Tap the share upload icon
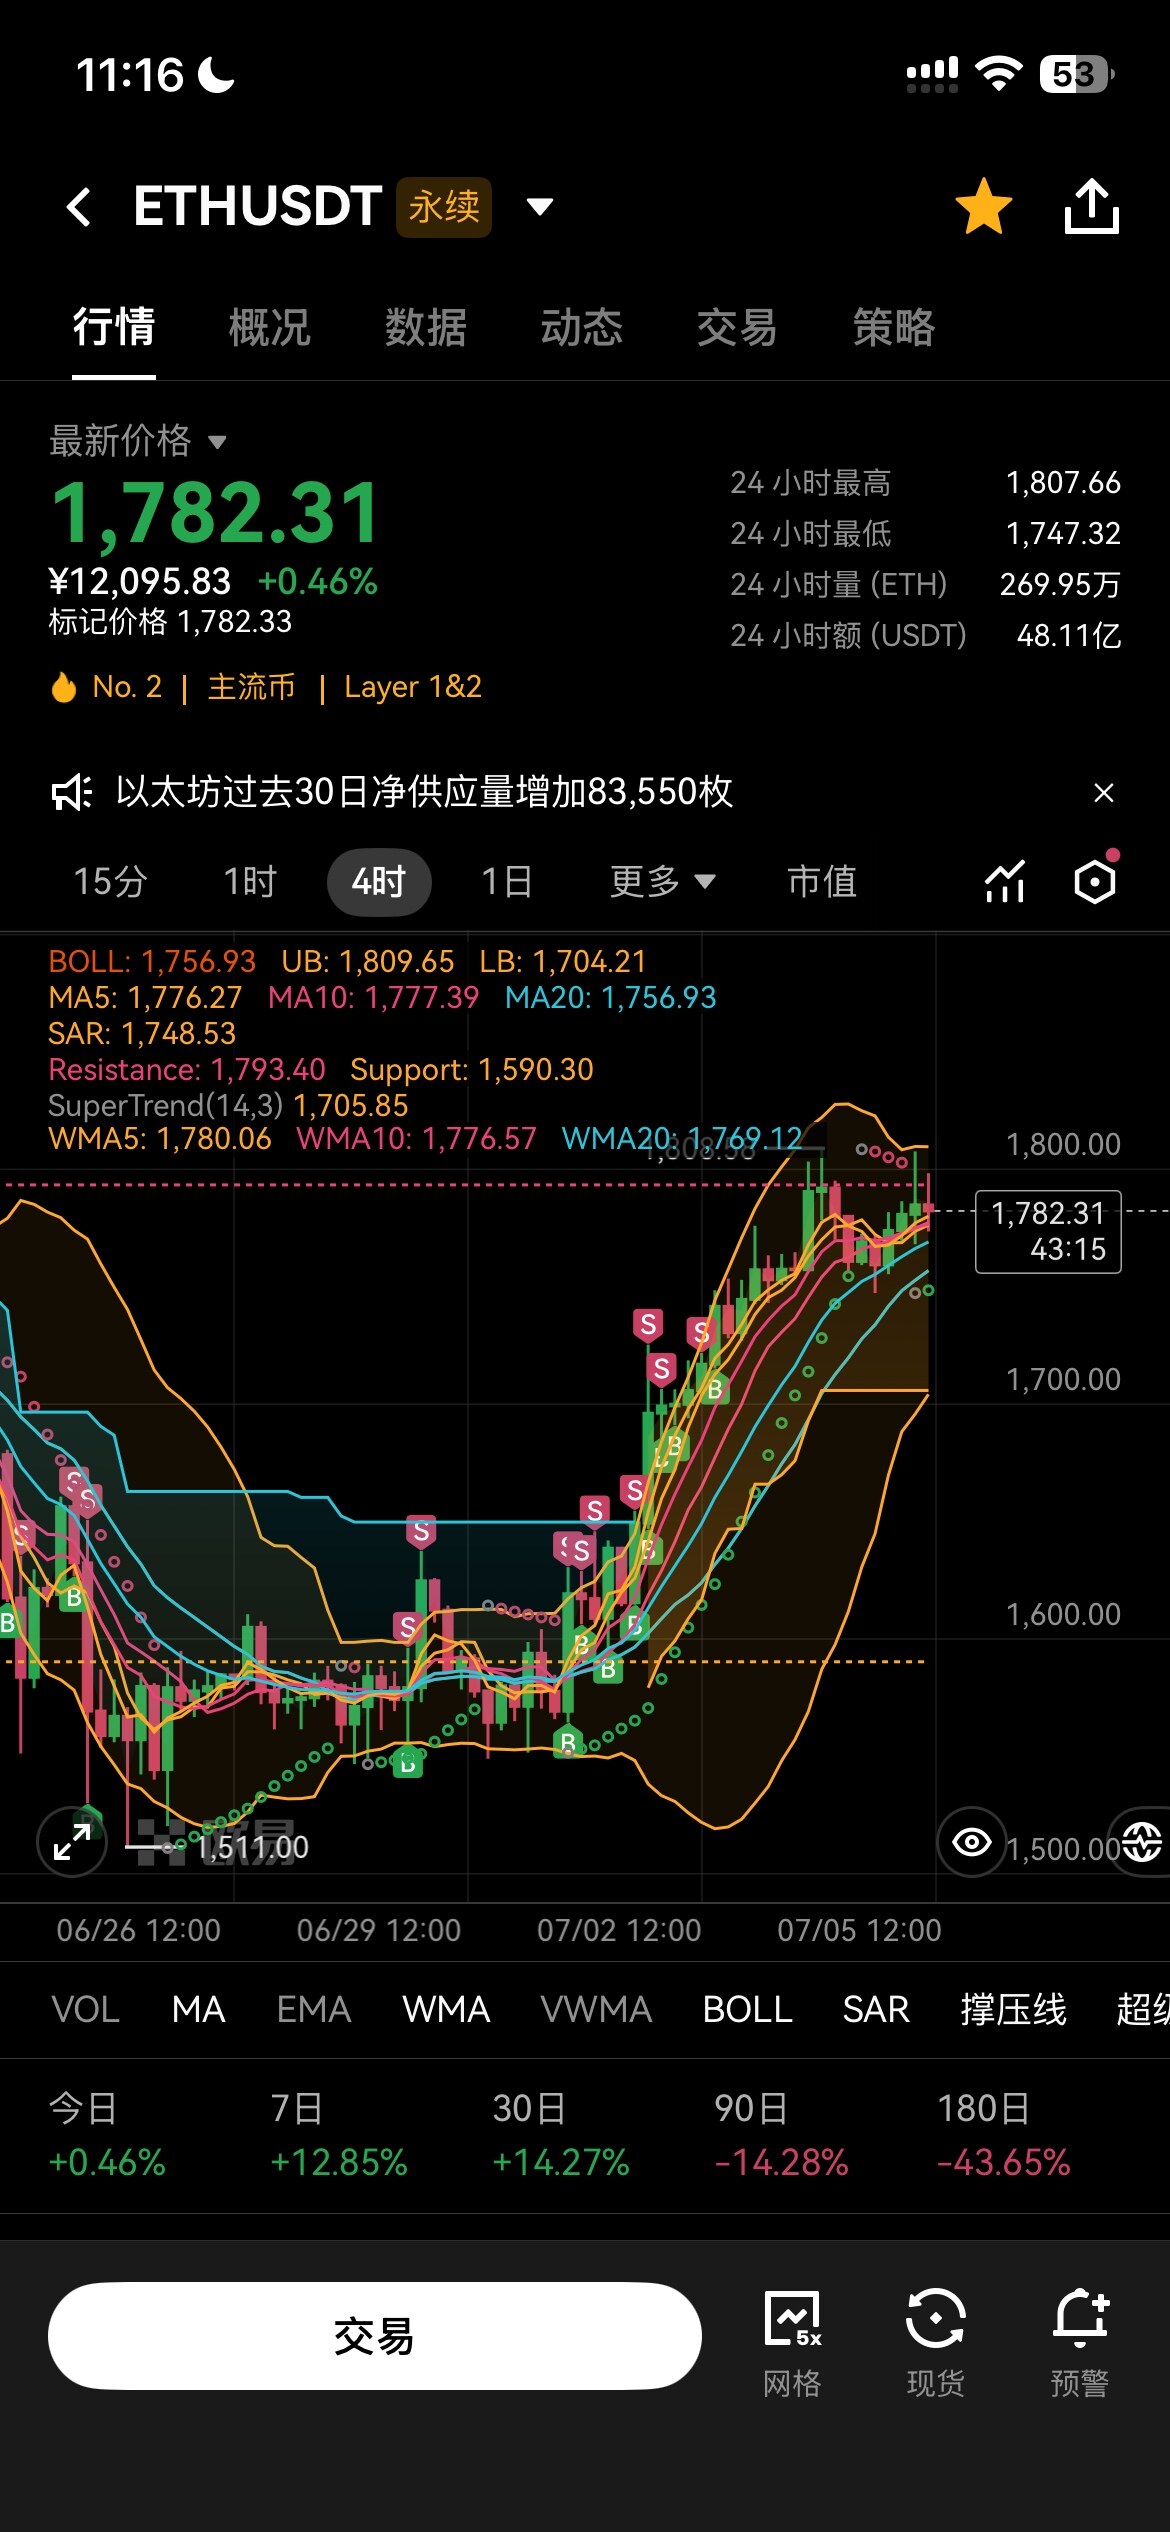This screenshot has height=2532, width=1170. (1091, 206)
